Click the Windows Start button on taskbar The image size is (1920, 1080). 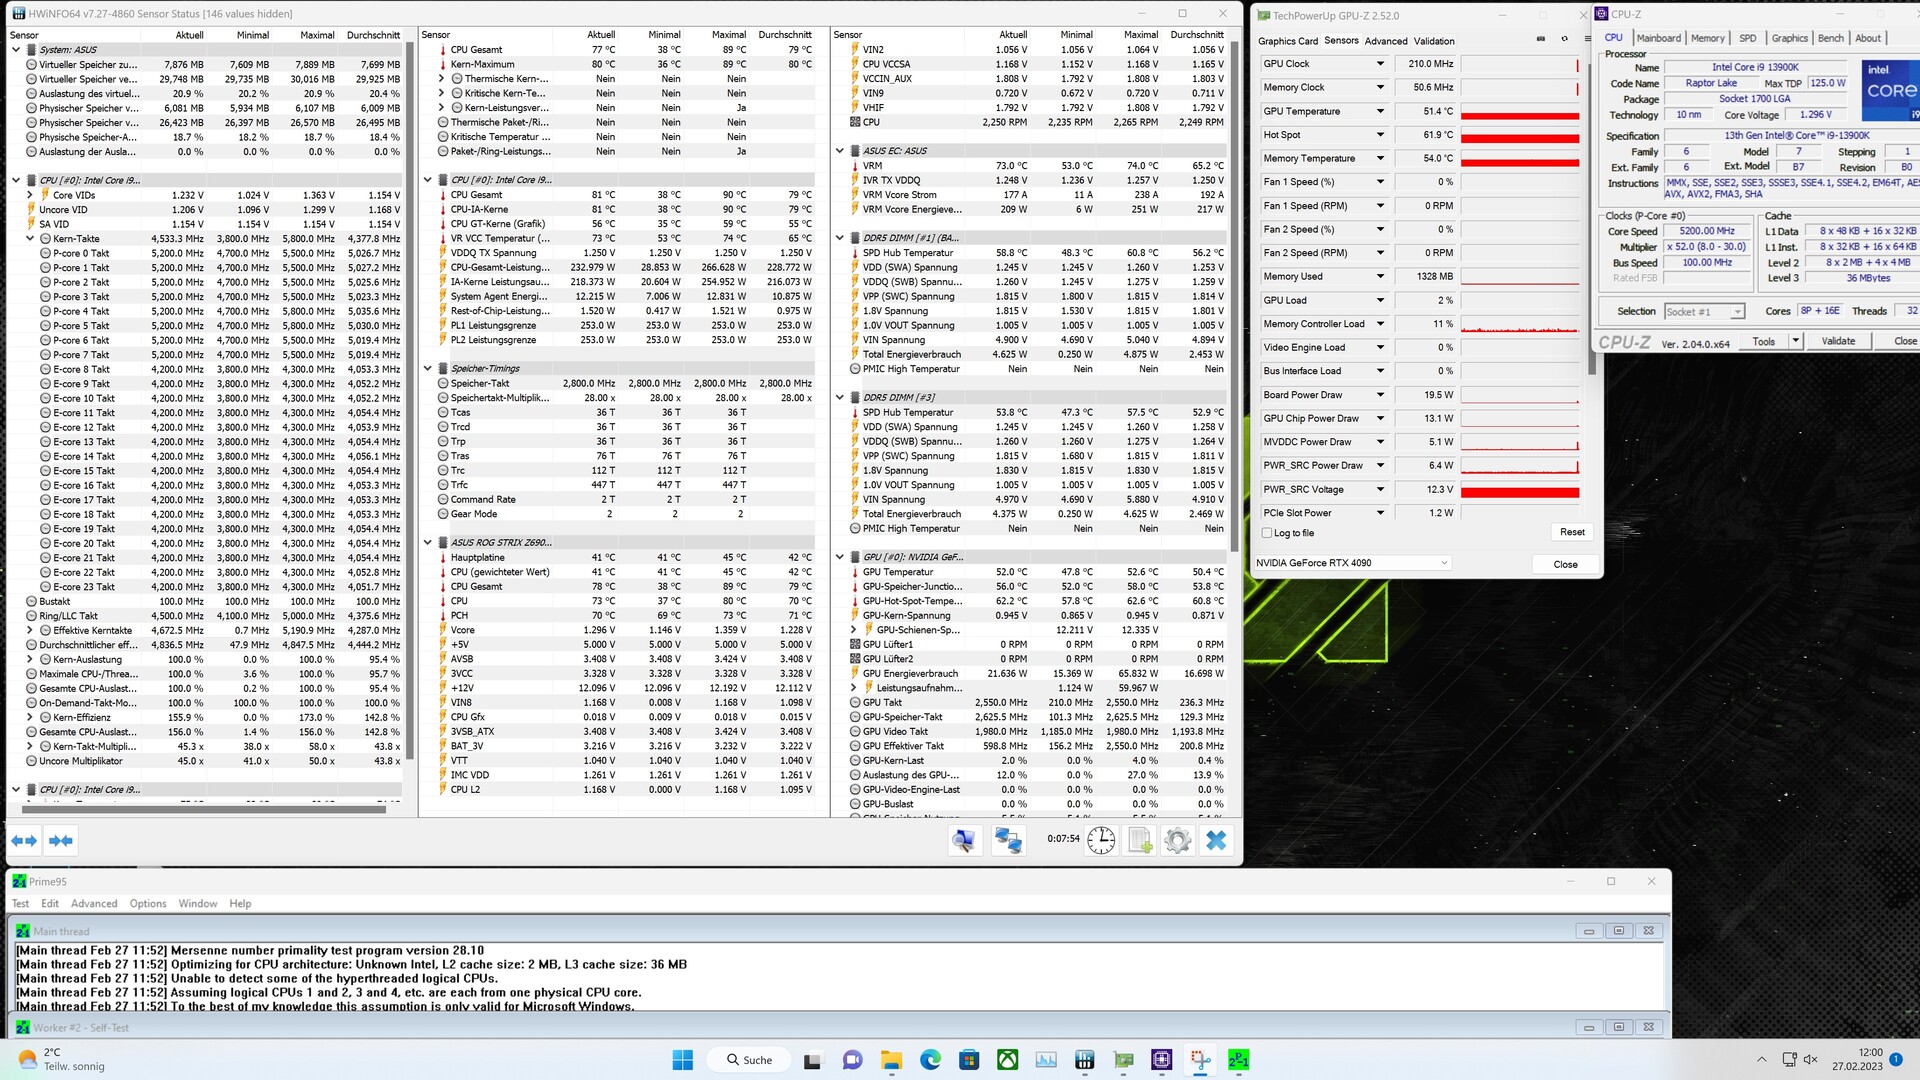pyautogui.click(x=683, y=1059)
